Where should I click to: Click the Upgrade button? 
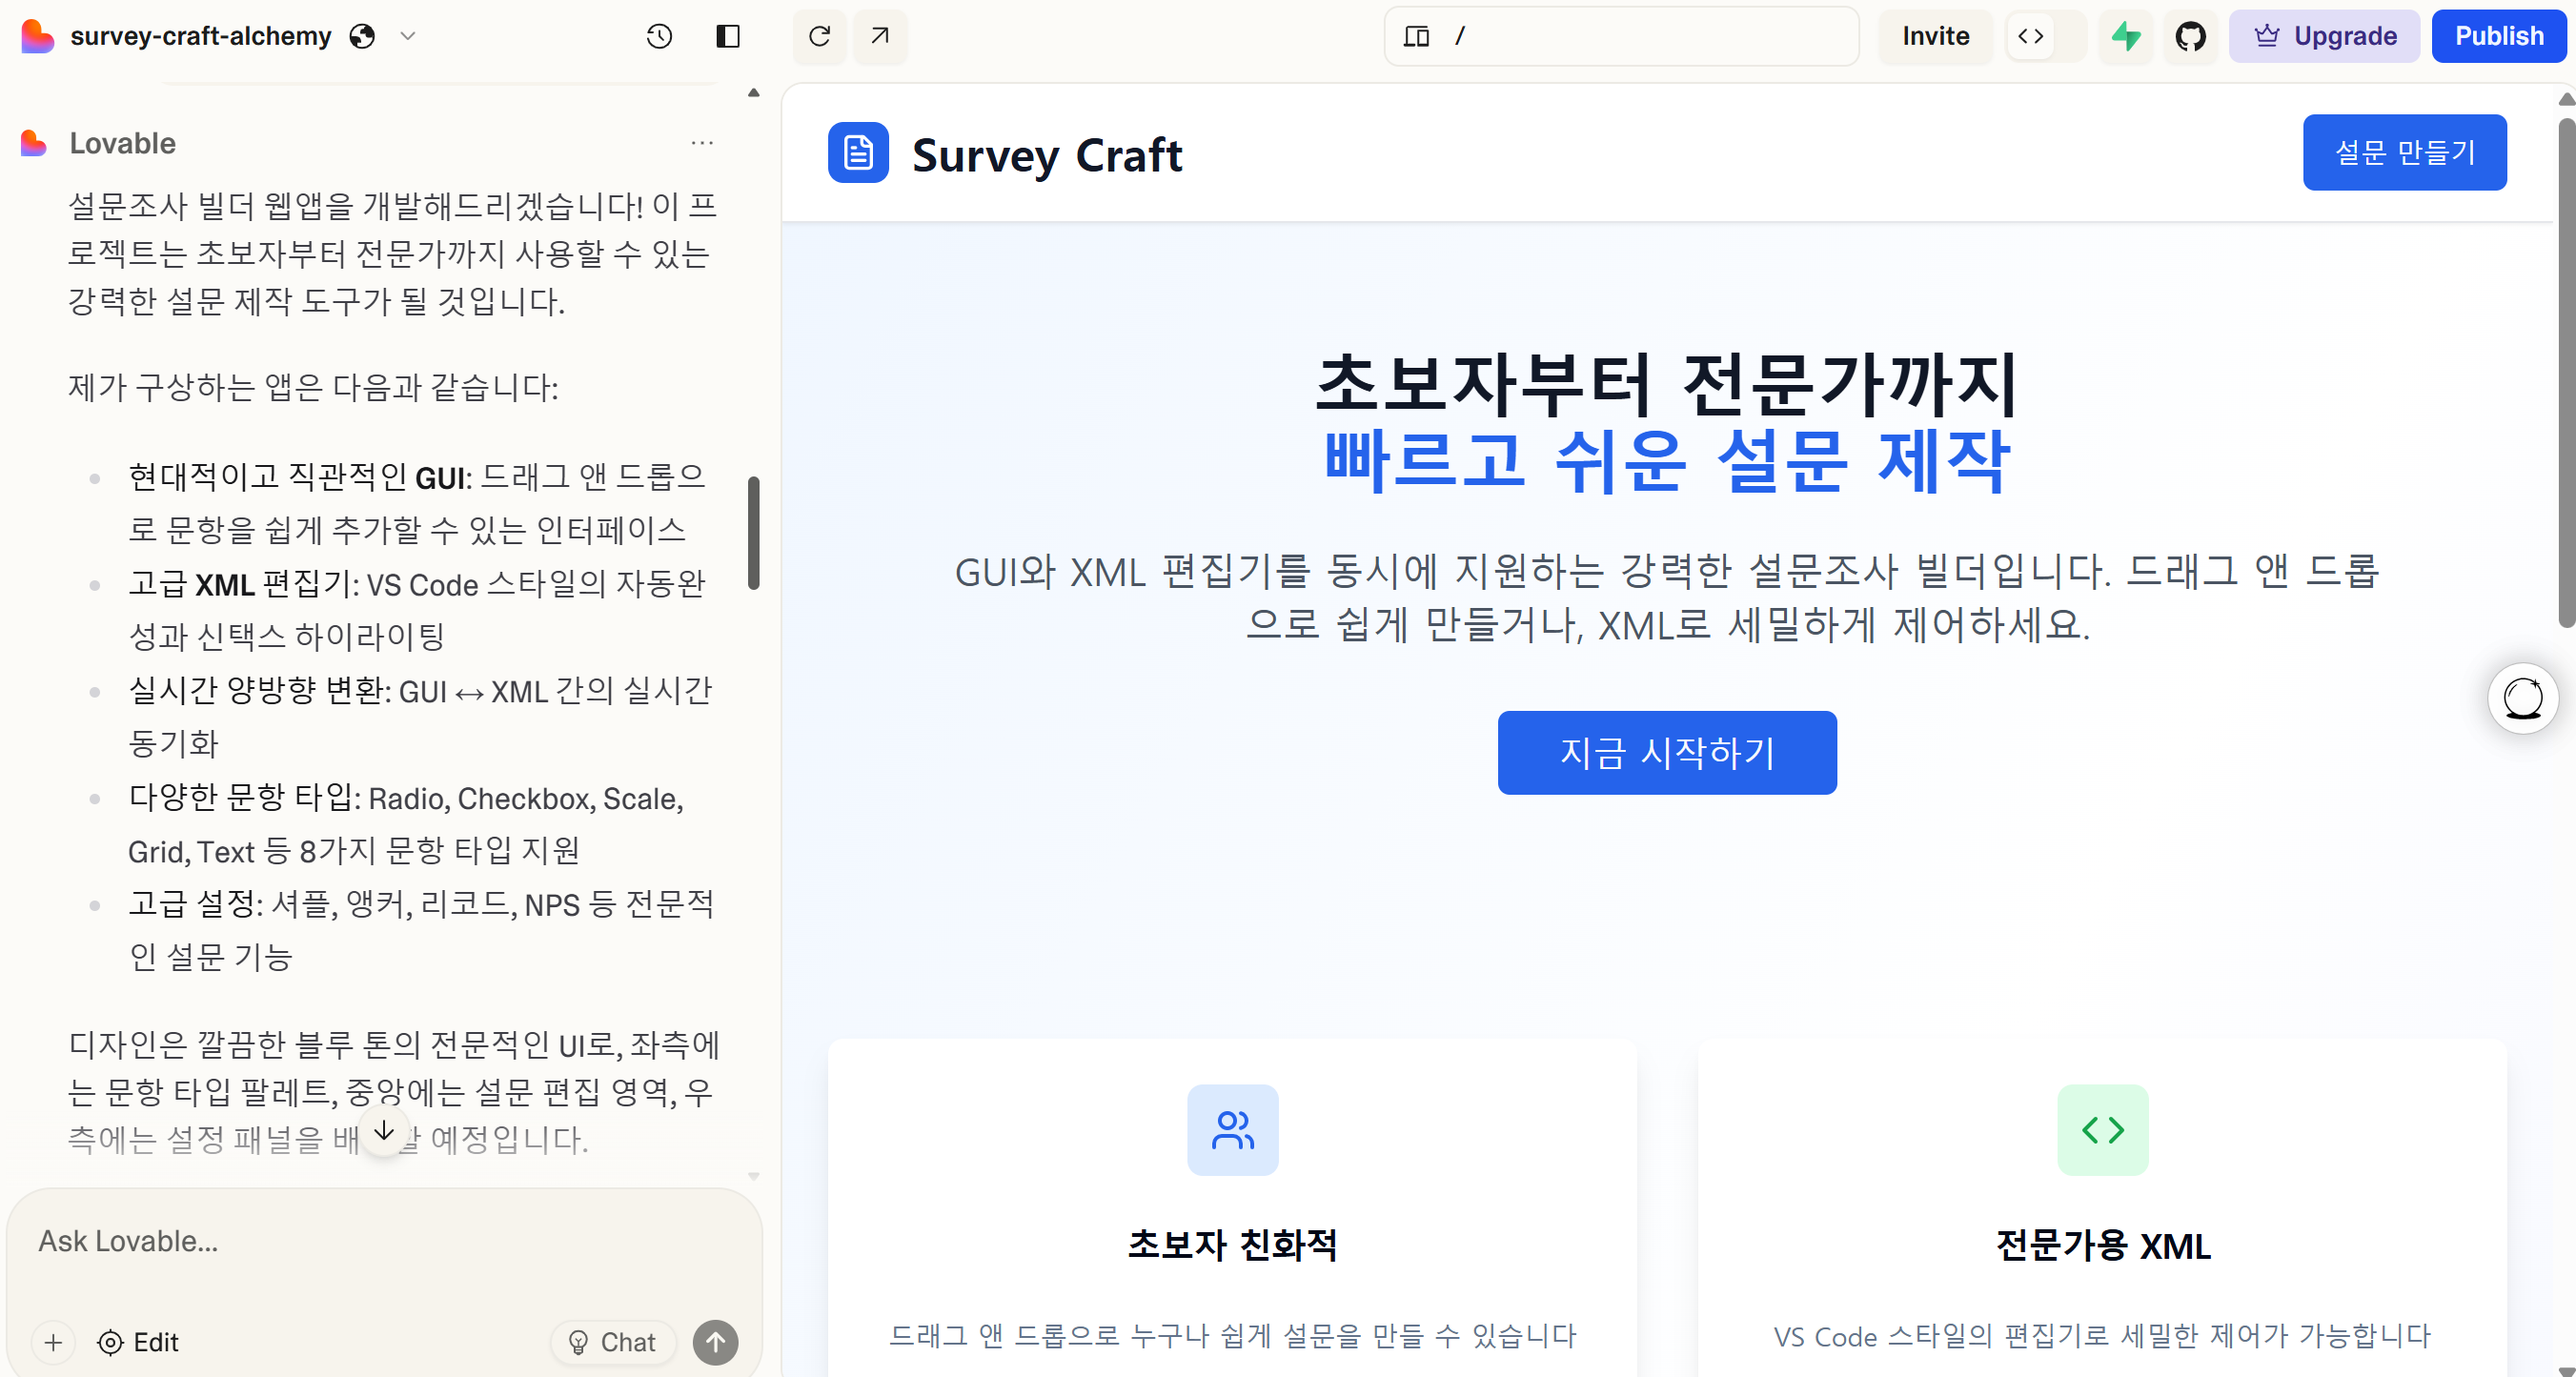(x=2324, y=37)
